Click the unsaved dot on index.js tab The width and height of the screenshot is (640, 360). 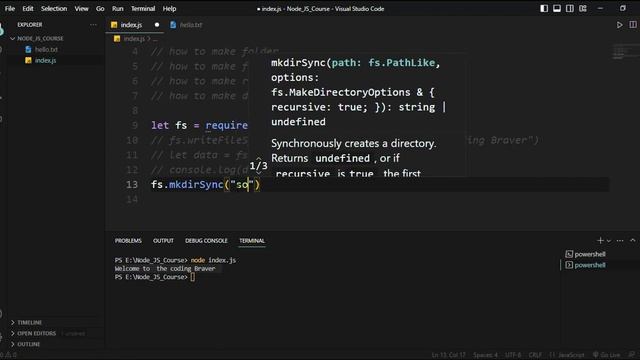point(157,25)
